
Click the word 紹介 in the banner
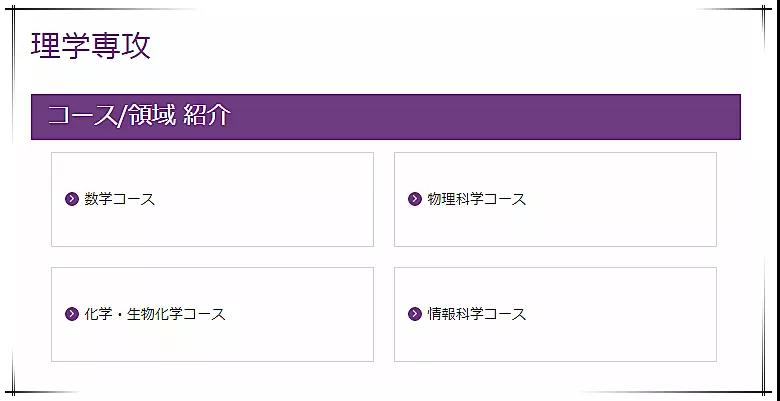[x=207, y=116]
